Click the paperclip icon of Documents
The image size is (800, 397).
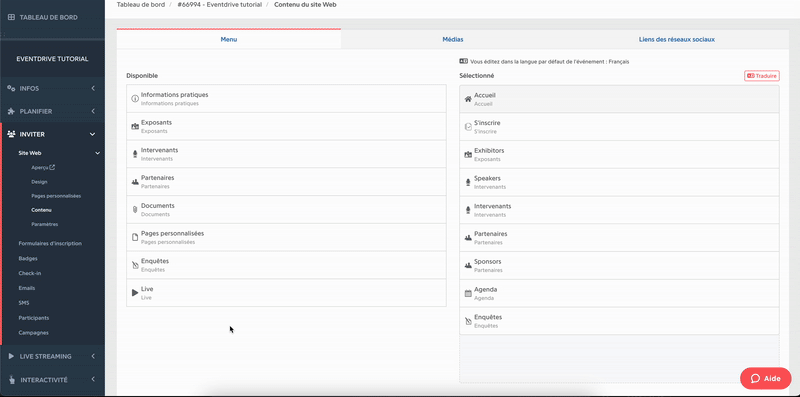click(x=135, y=210)
